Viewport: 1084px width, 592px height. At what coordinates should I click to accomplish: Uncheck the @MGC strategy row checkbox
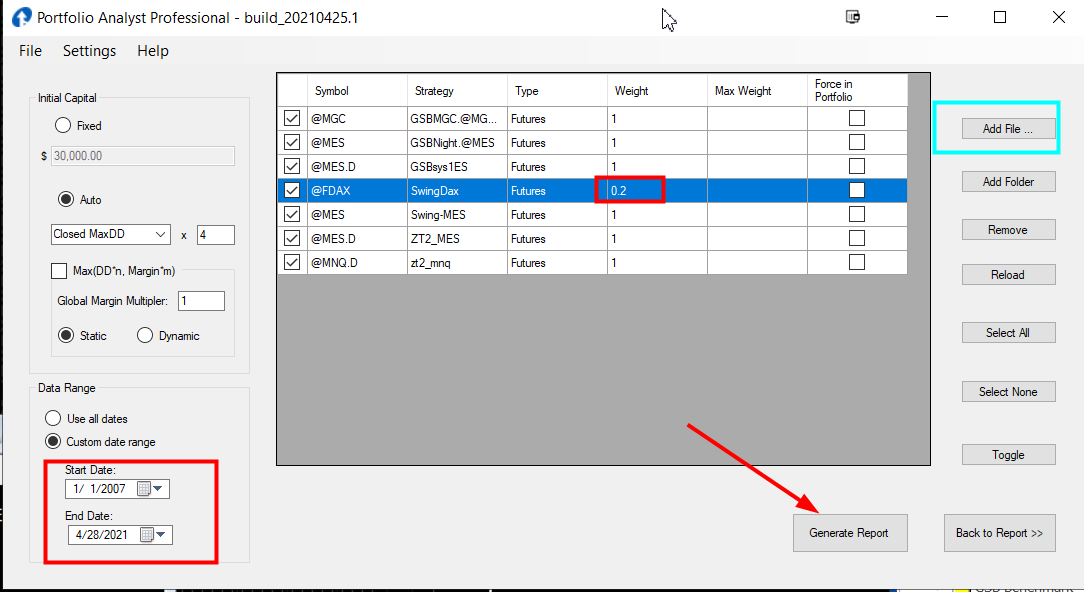(292, 119)
